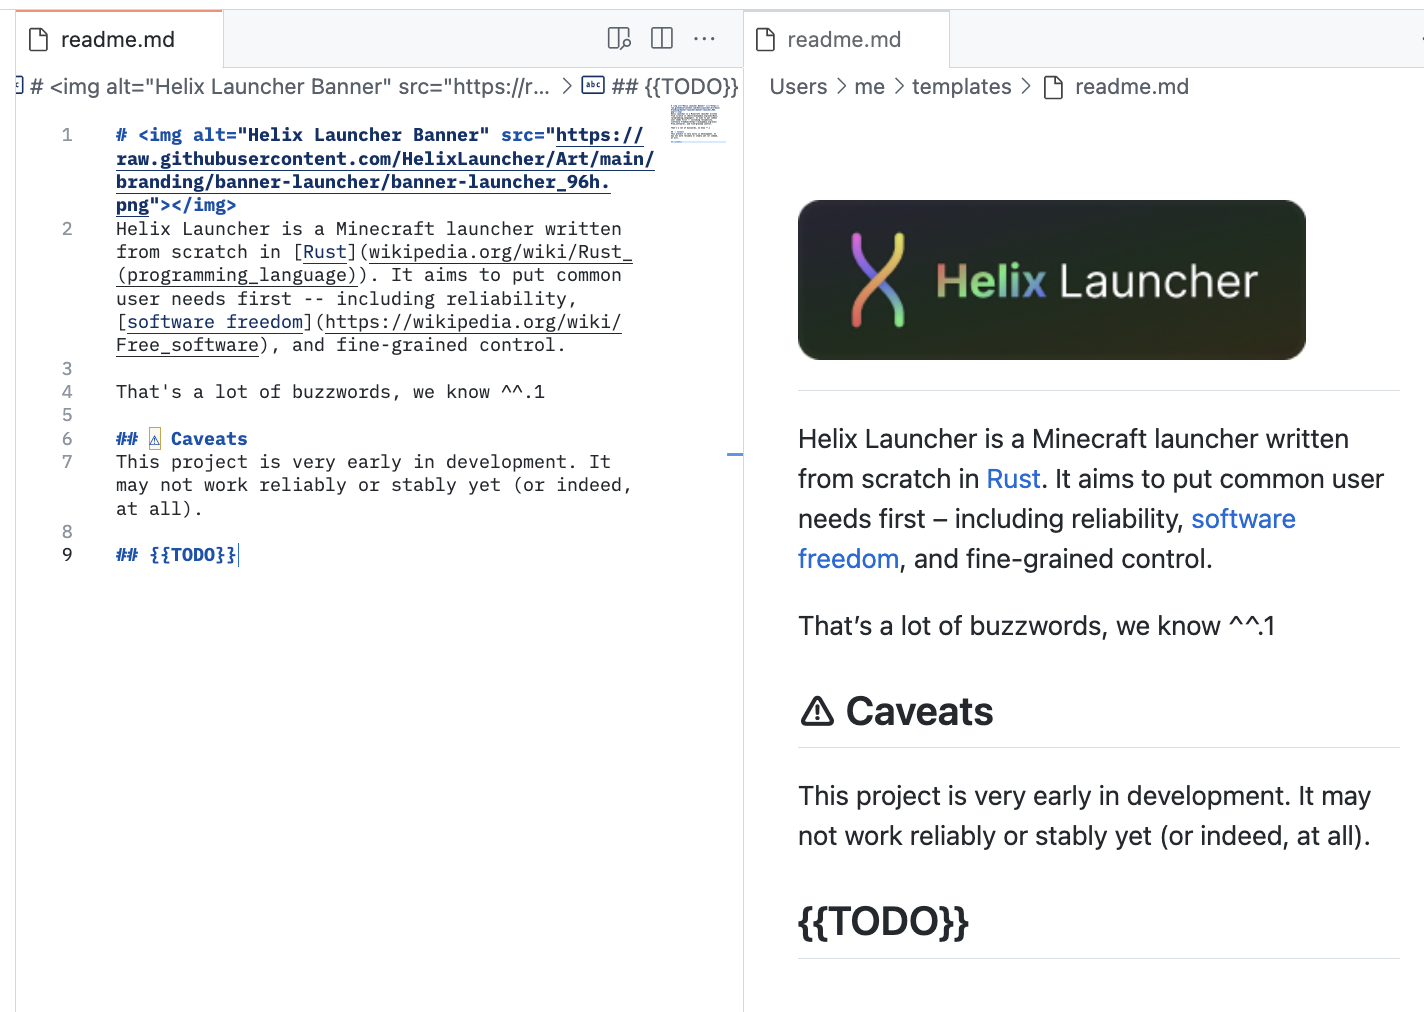
Task: Click the symbol icon starting the editor breadcrumb
Action: tap(17, 86)
